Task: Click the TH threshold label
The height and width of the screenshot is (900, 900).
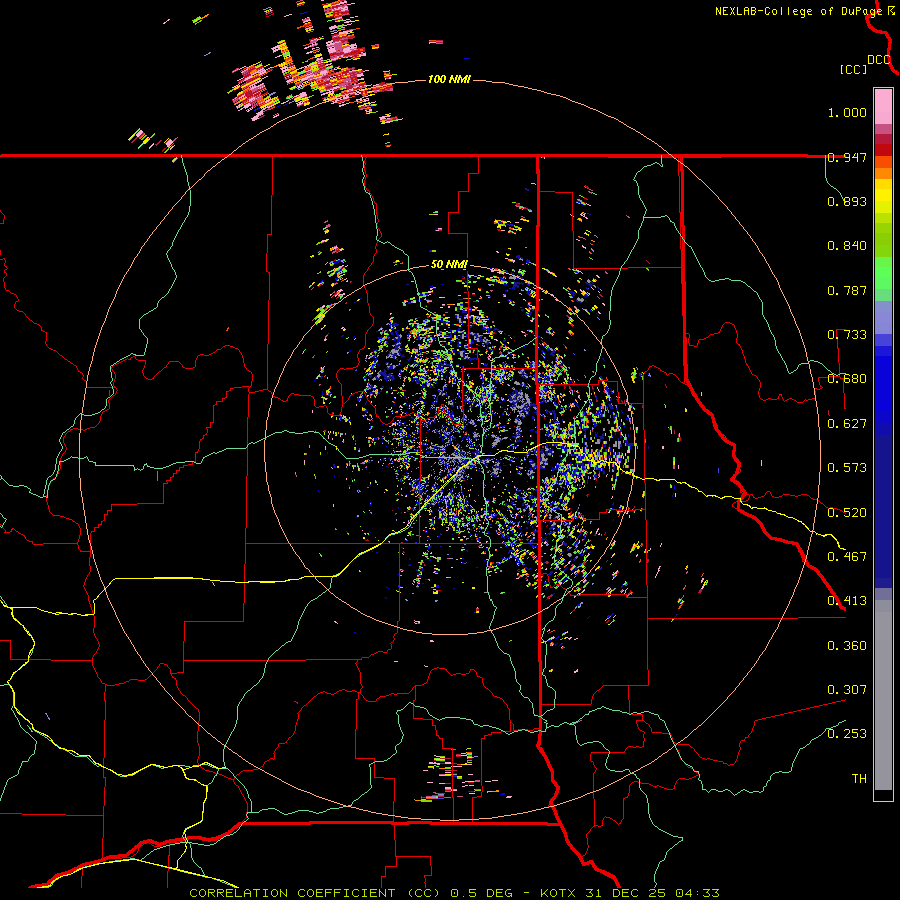Action: (859, 779)
